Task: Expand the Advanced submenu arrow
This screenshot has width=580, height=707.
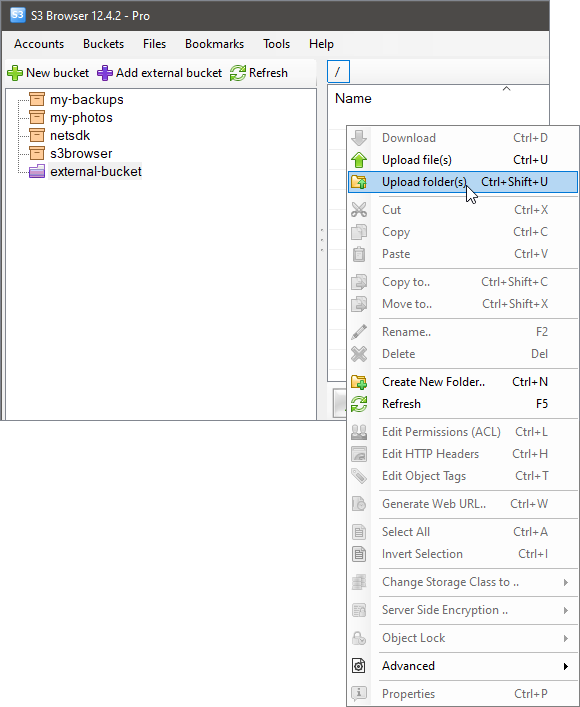Action: click(566, 666)
